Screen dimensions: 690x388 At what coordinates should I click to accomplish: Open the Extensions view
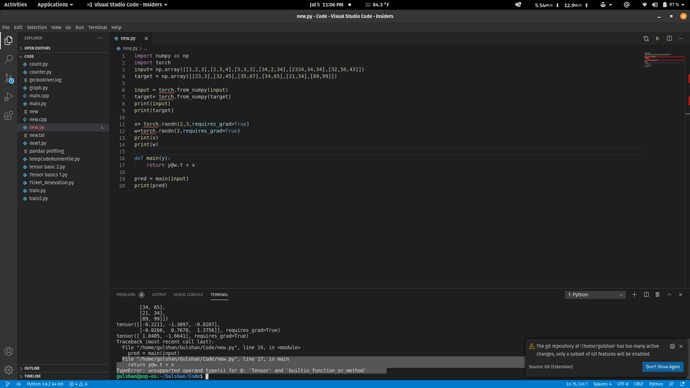[8, 116]
